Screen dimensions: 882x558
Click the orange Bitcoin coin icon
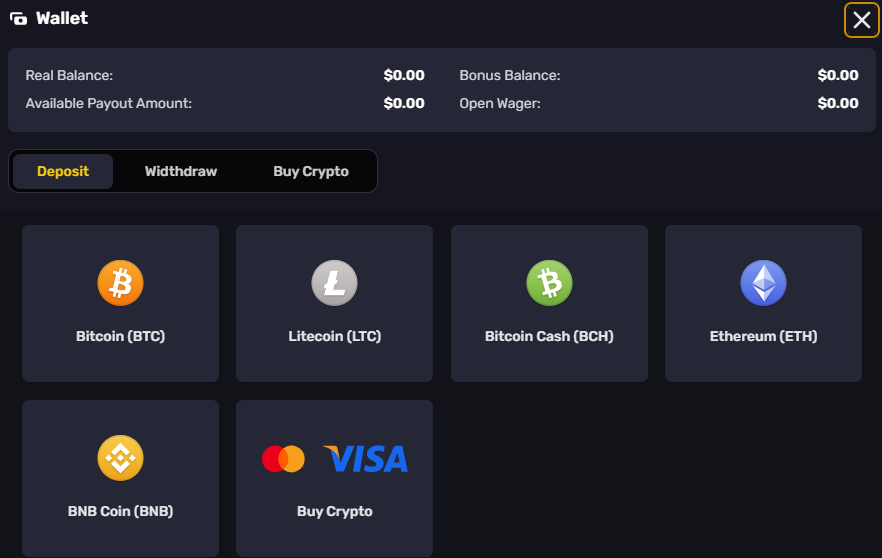point(120,283)
